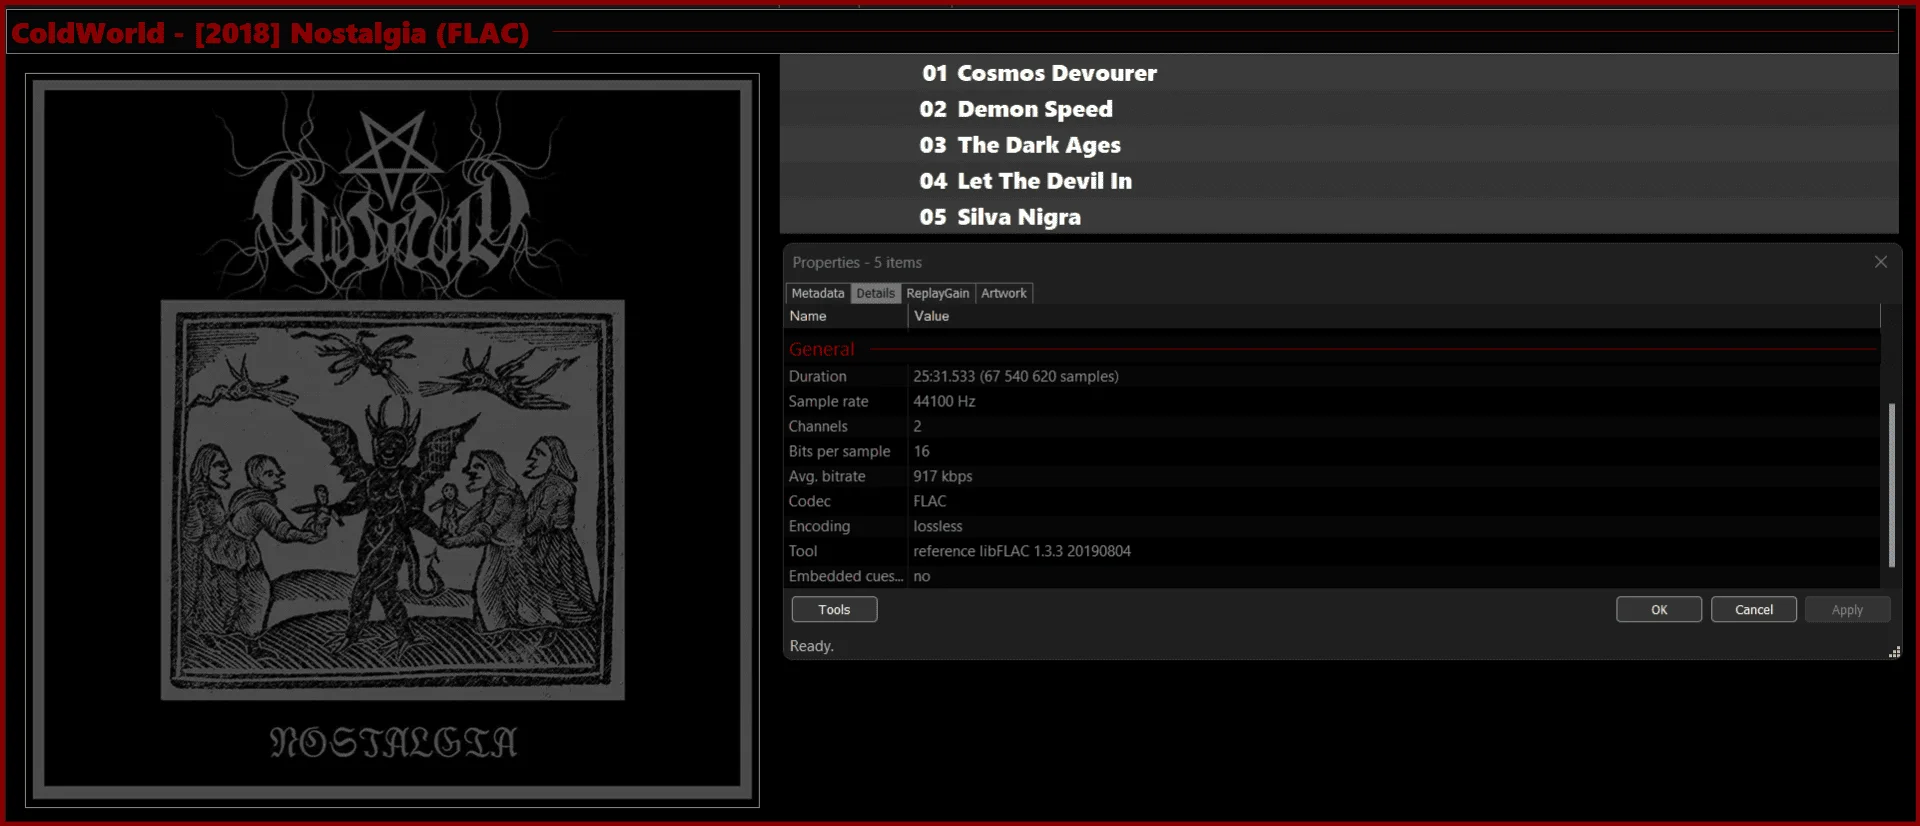Select the Bits per sample row
Viewport: 1920px width, 826px height.
(x=1332, y=451)
